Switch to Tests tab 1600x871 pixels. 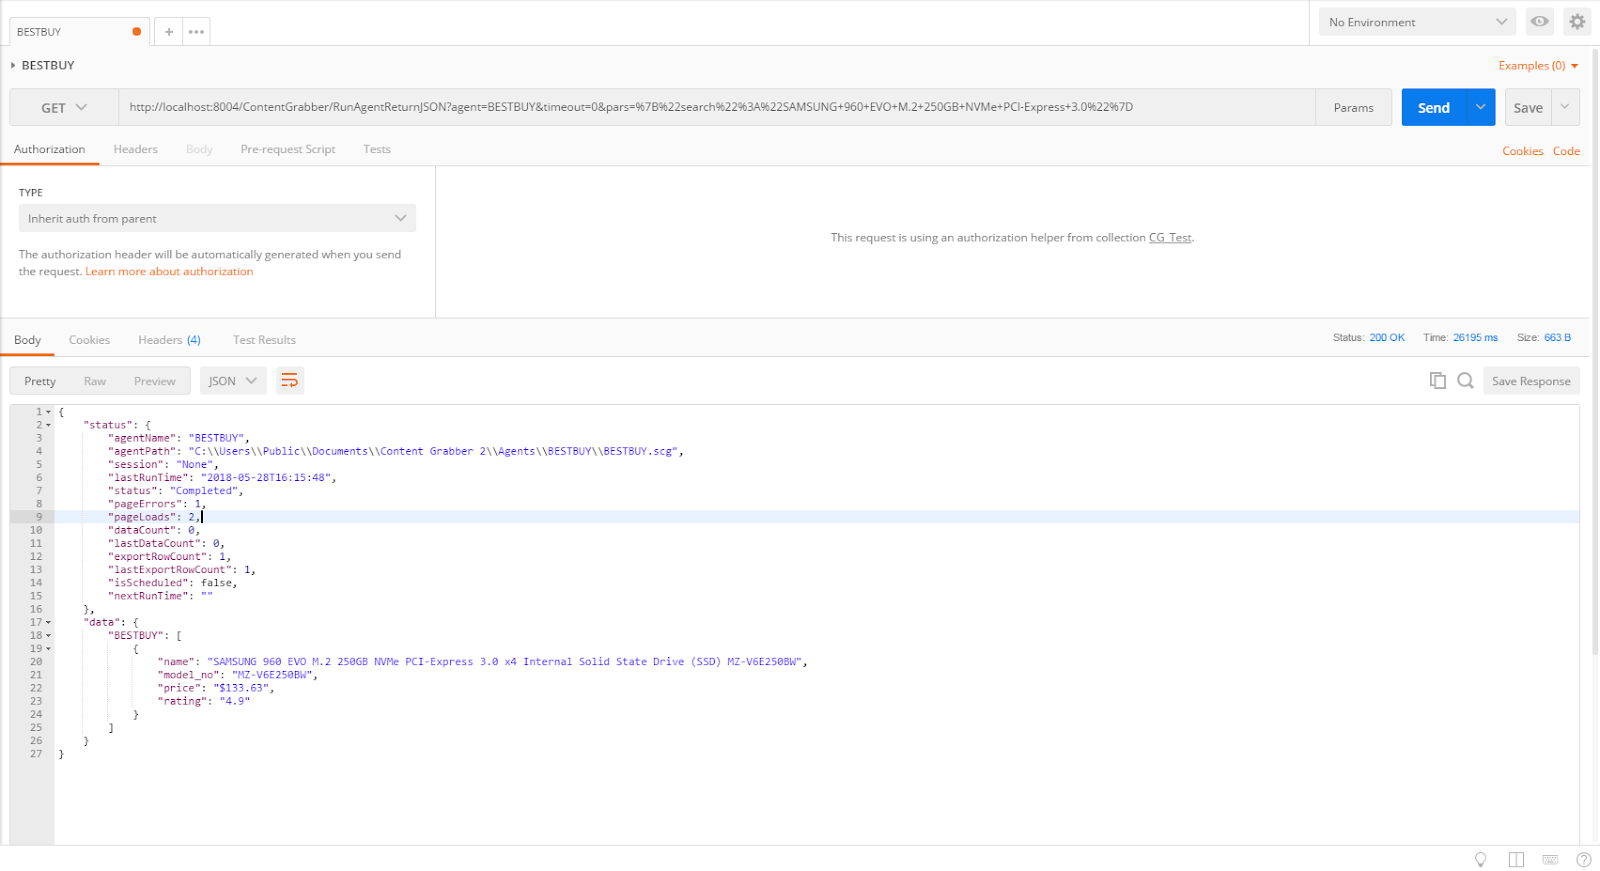click(x=377, y=149)
